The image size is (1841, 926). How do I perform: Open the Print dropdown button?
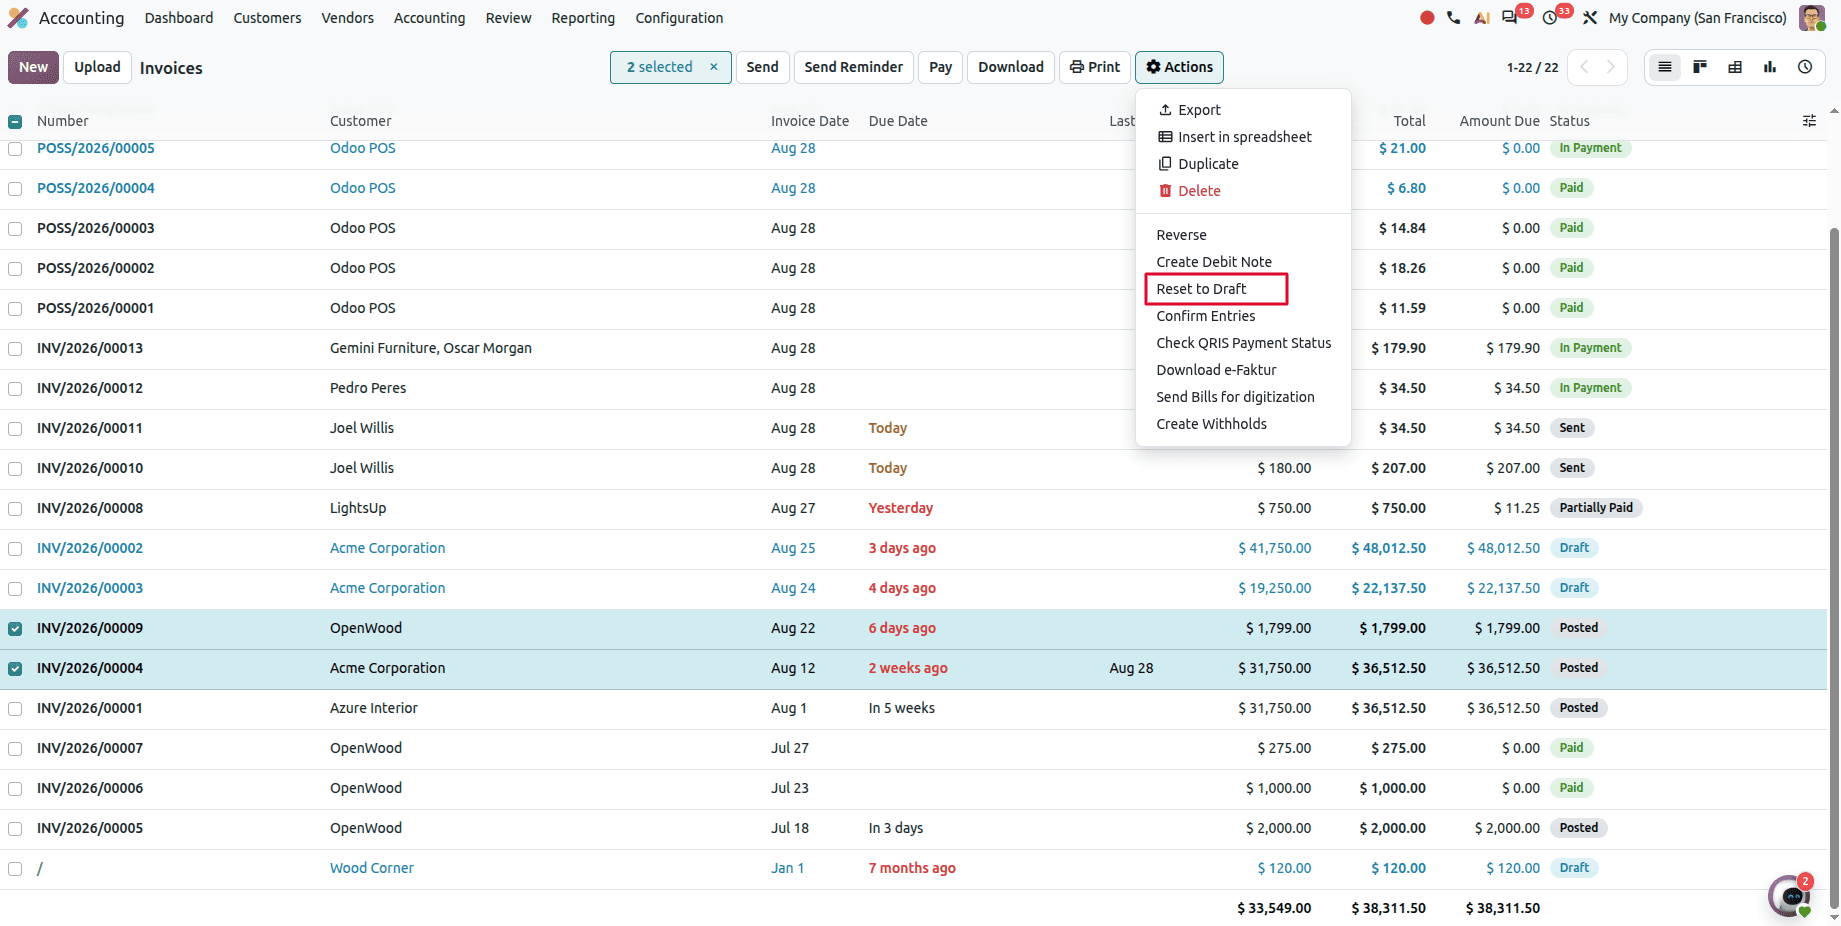1095,67
